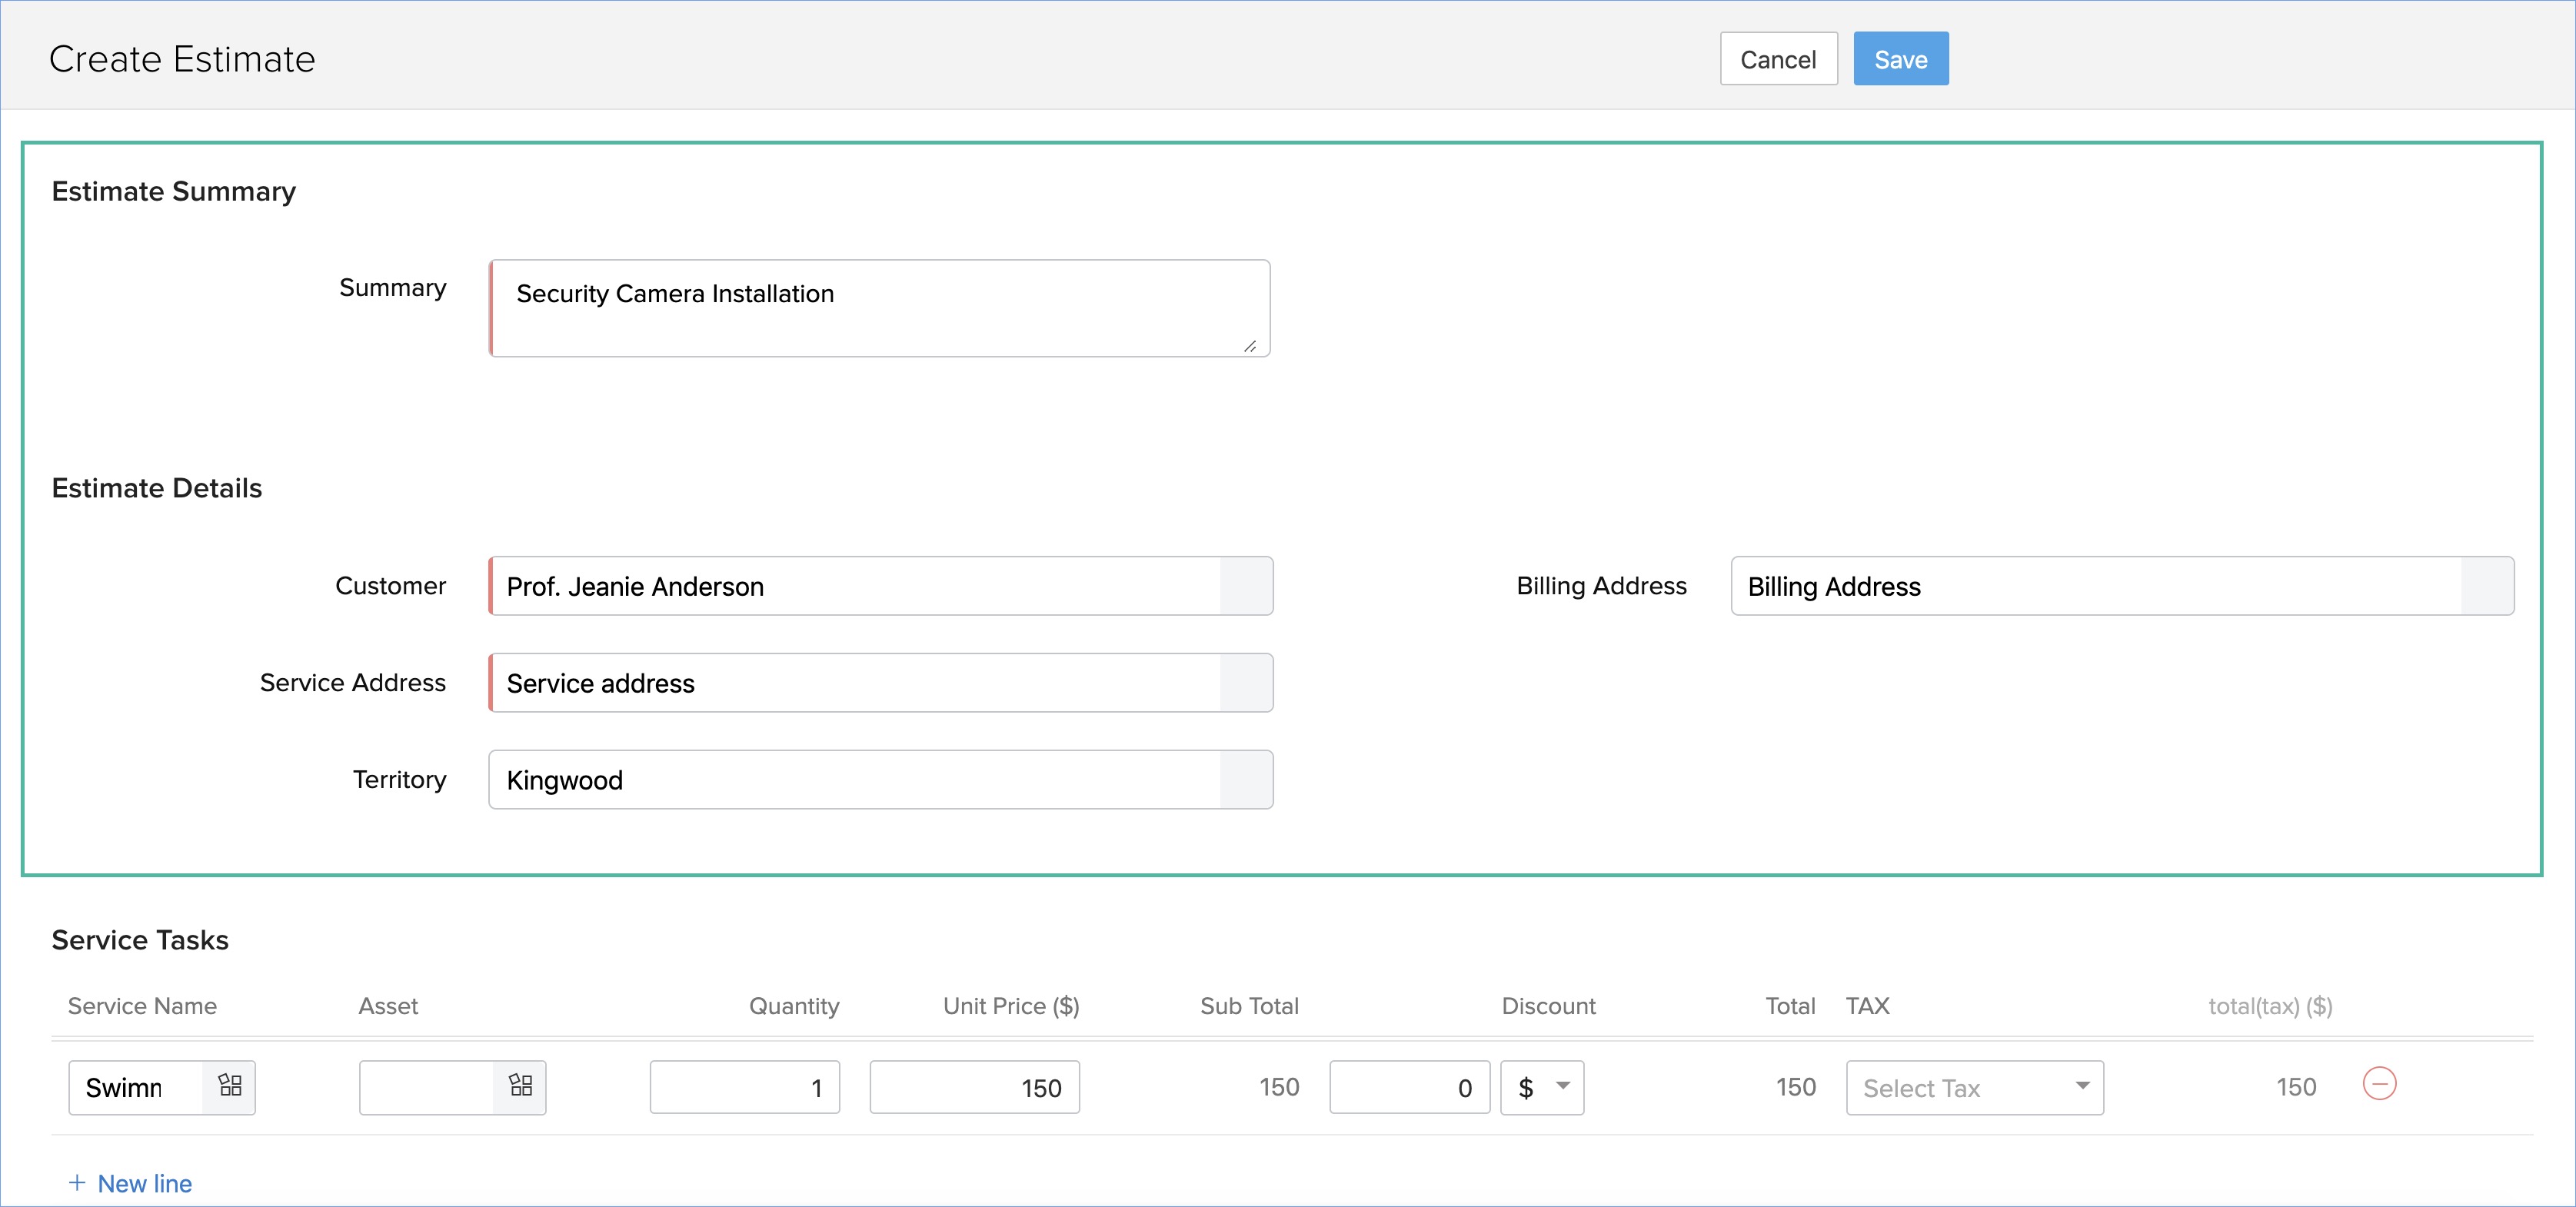Screen dimensions: 2576x1207
Task: Add a New line link
Action: (144, 1183)
